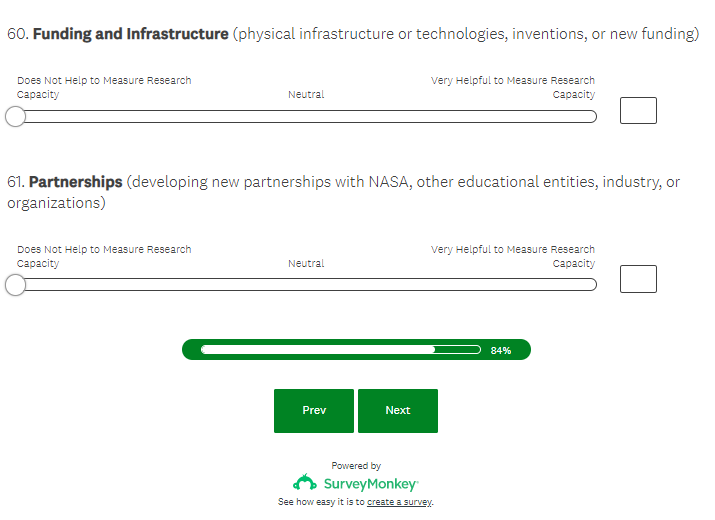Click the survey progress bar
Image resolution: width=715 pixels, height=520 pixels.
pos(340,350)
